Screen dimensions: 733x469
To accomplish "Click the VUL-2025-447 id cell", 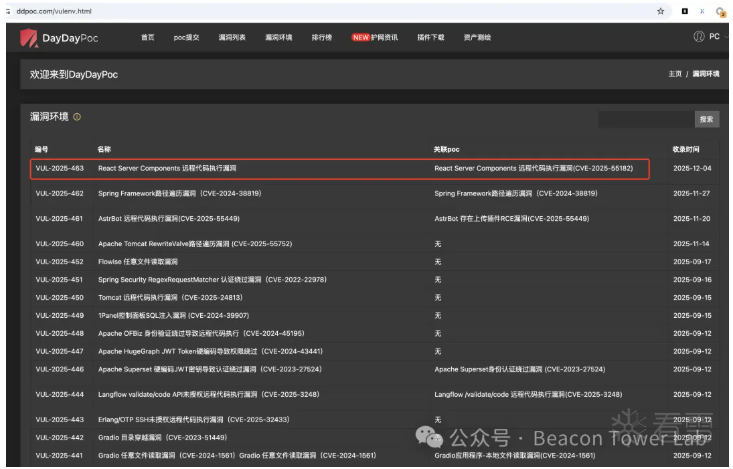I will pos(59,351).
